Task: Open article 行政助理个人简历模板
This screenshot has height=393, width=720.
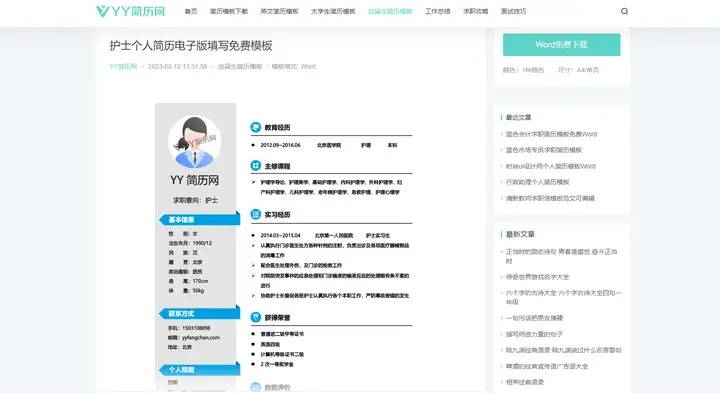Action: pos(537,182)
